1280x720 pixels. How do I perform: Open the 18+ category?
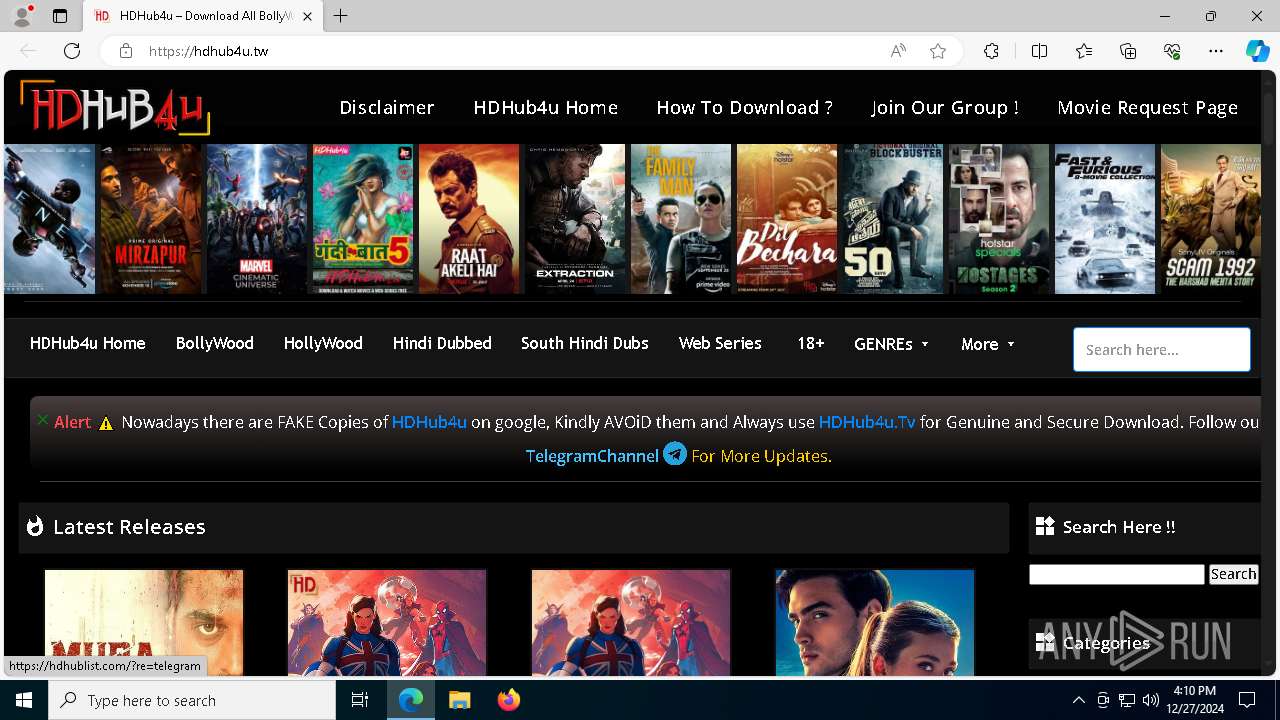(x=811, y=343)
